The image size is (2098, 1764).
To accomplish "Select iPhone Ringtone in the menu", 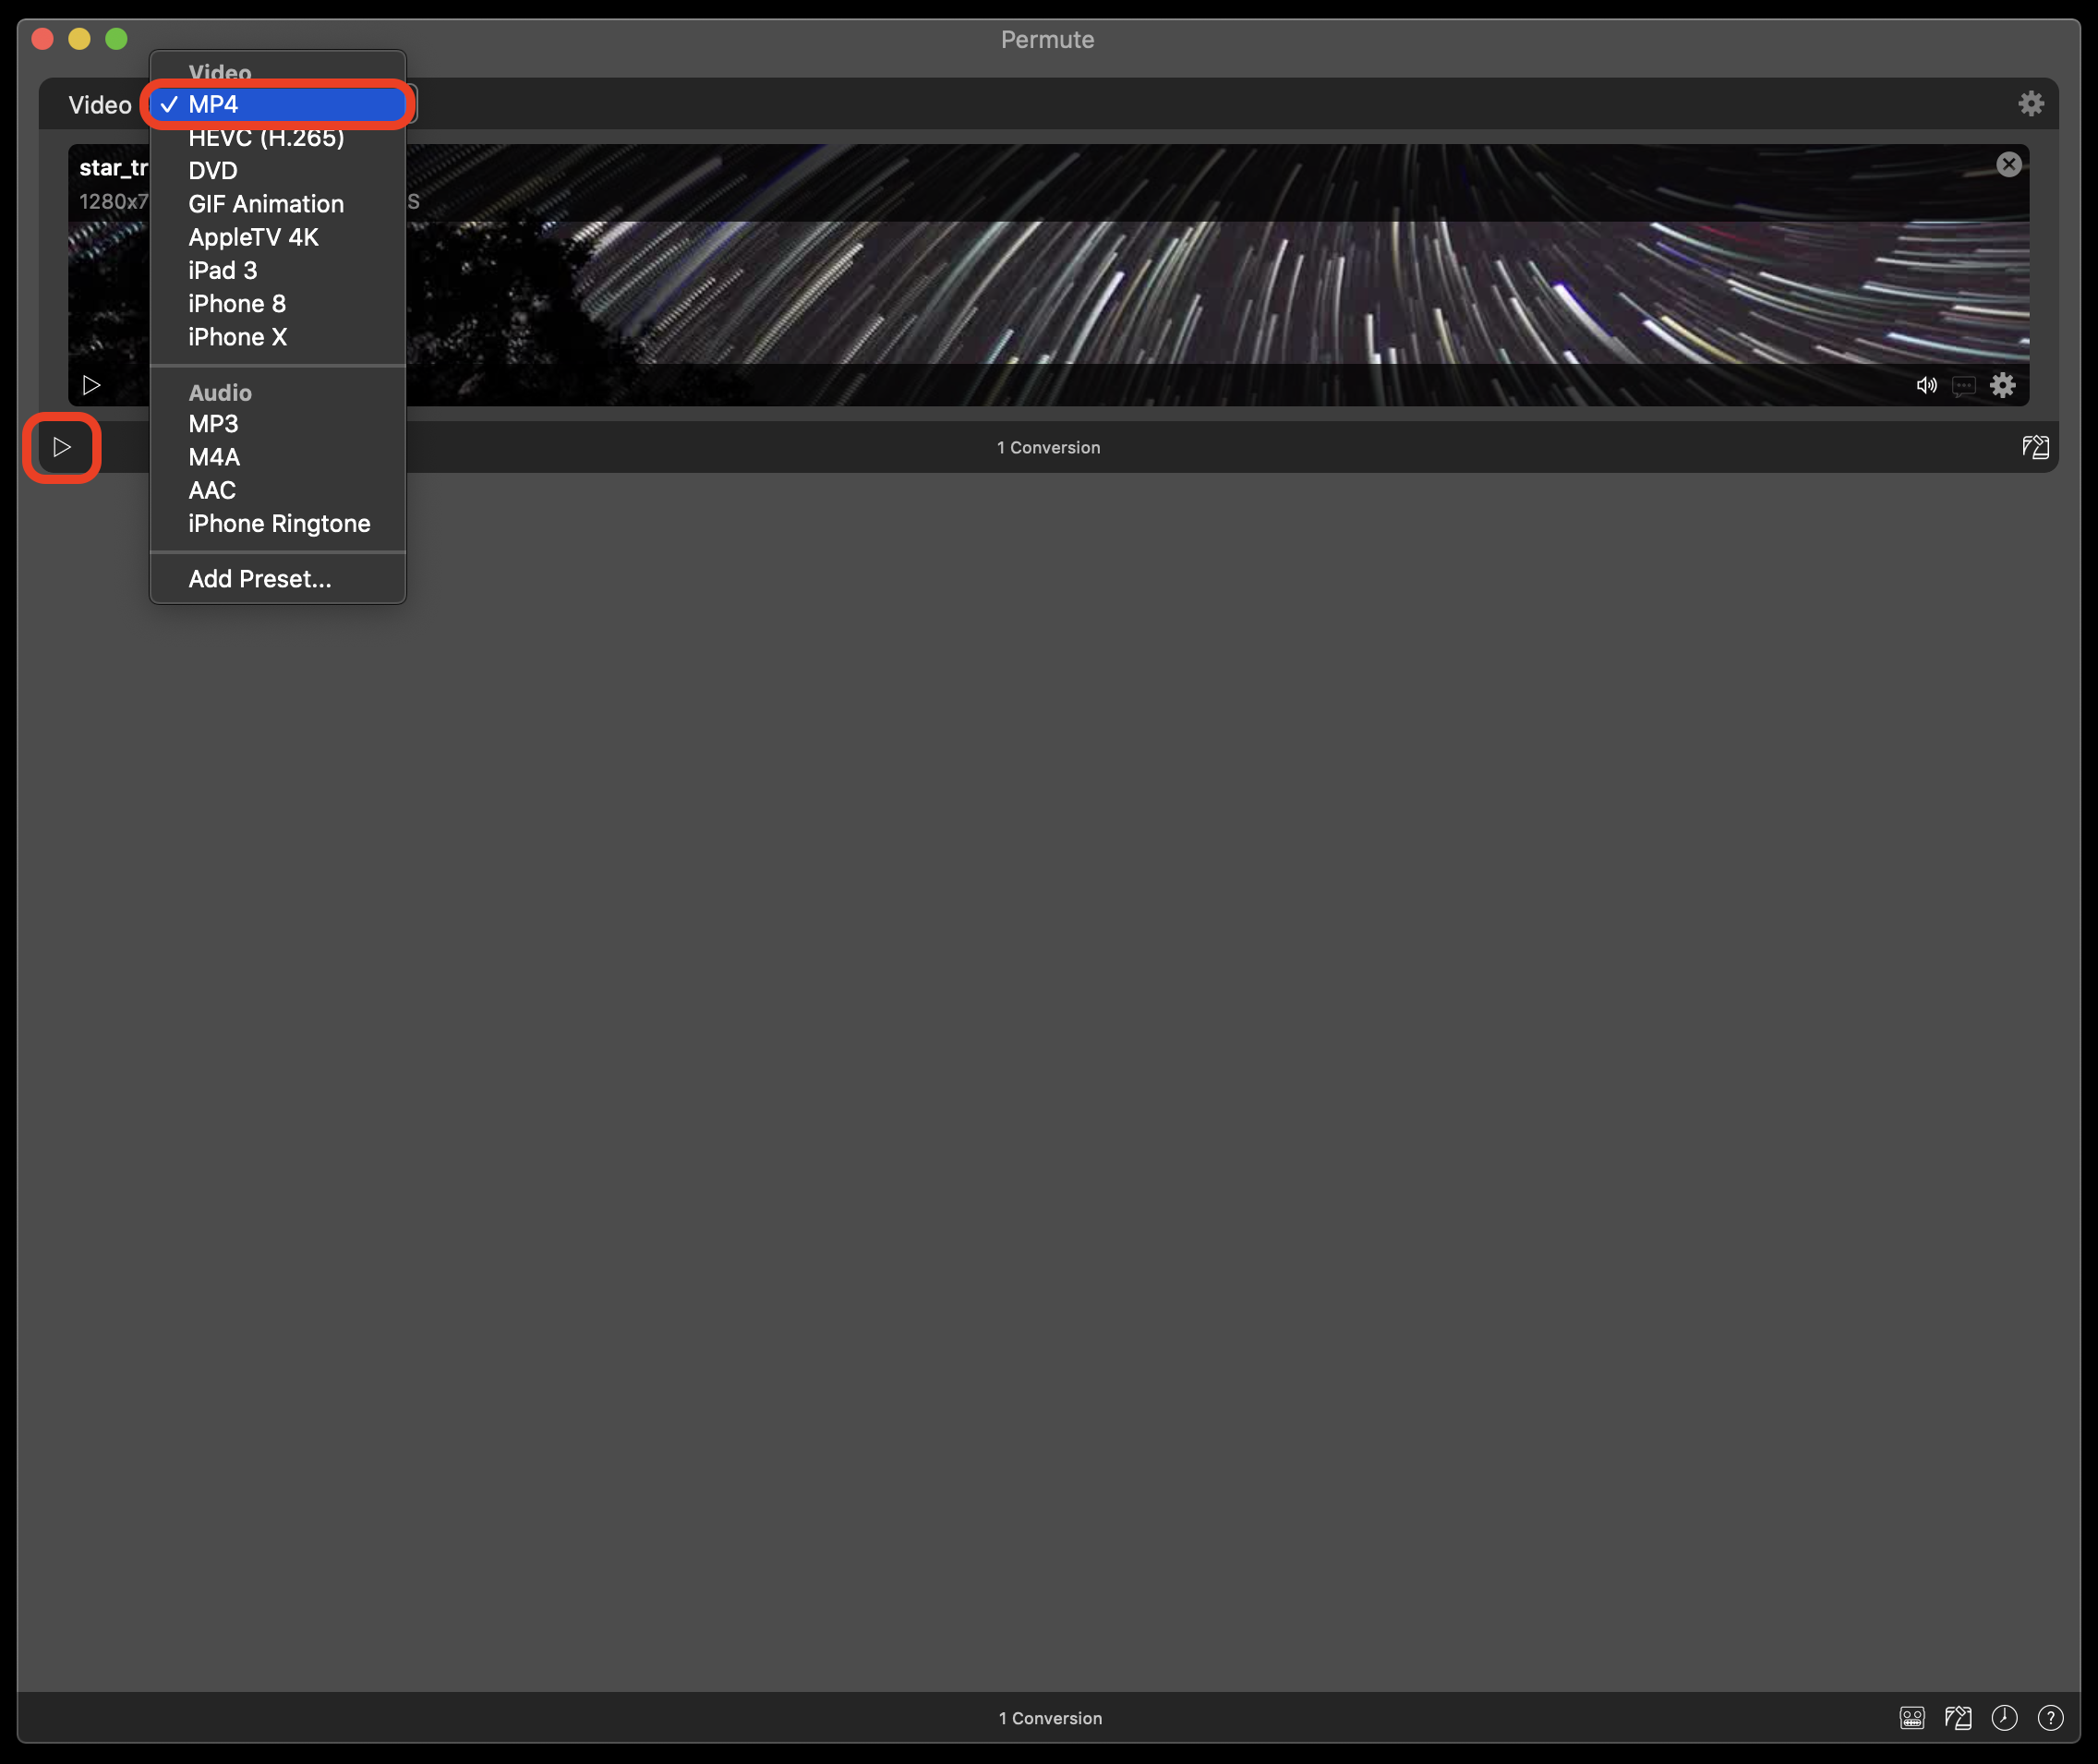I will [279, 523].
